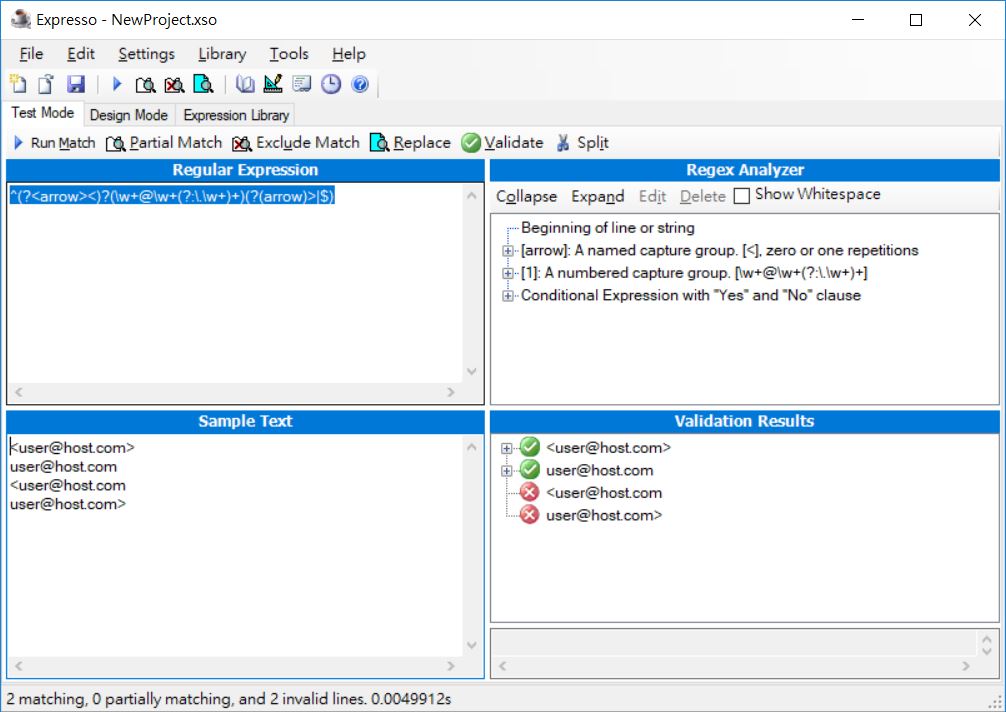This screenshot has height=712, width=1006.
Task: Click the Validate button
Action: coord(502,142)
